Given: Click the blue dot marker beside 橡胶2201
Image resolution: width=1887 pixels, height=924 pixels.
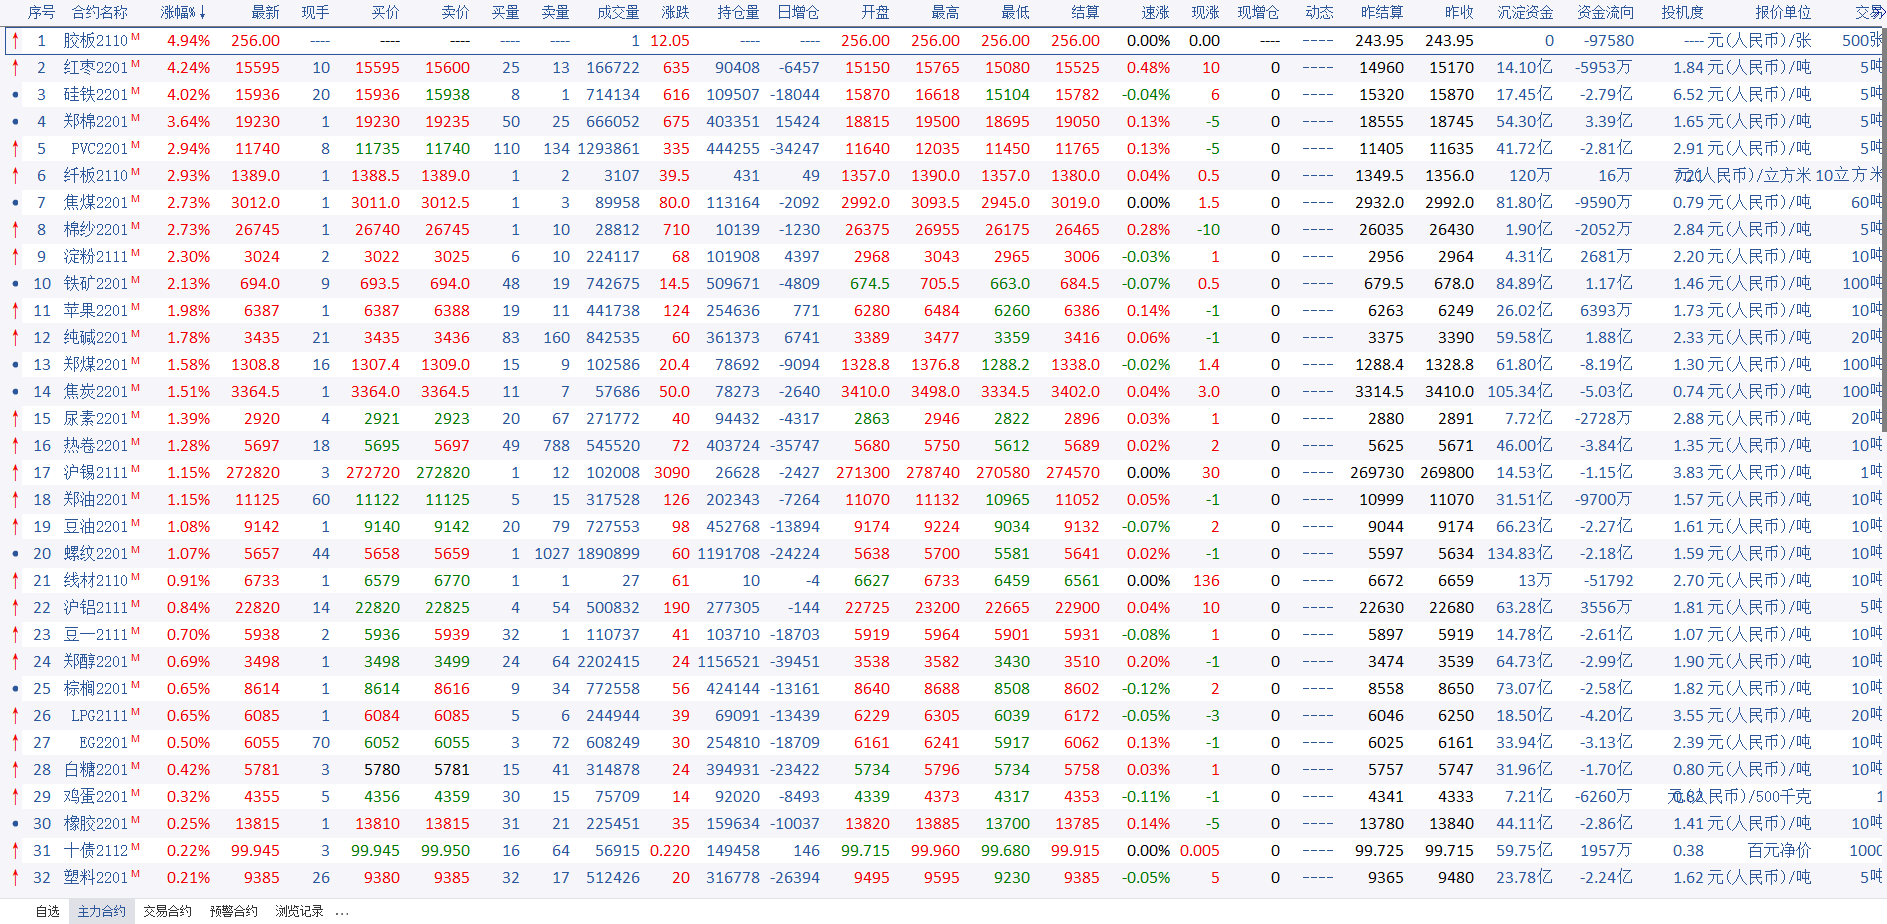Looking at the screenshot, I should (x=15, y=824).
